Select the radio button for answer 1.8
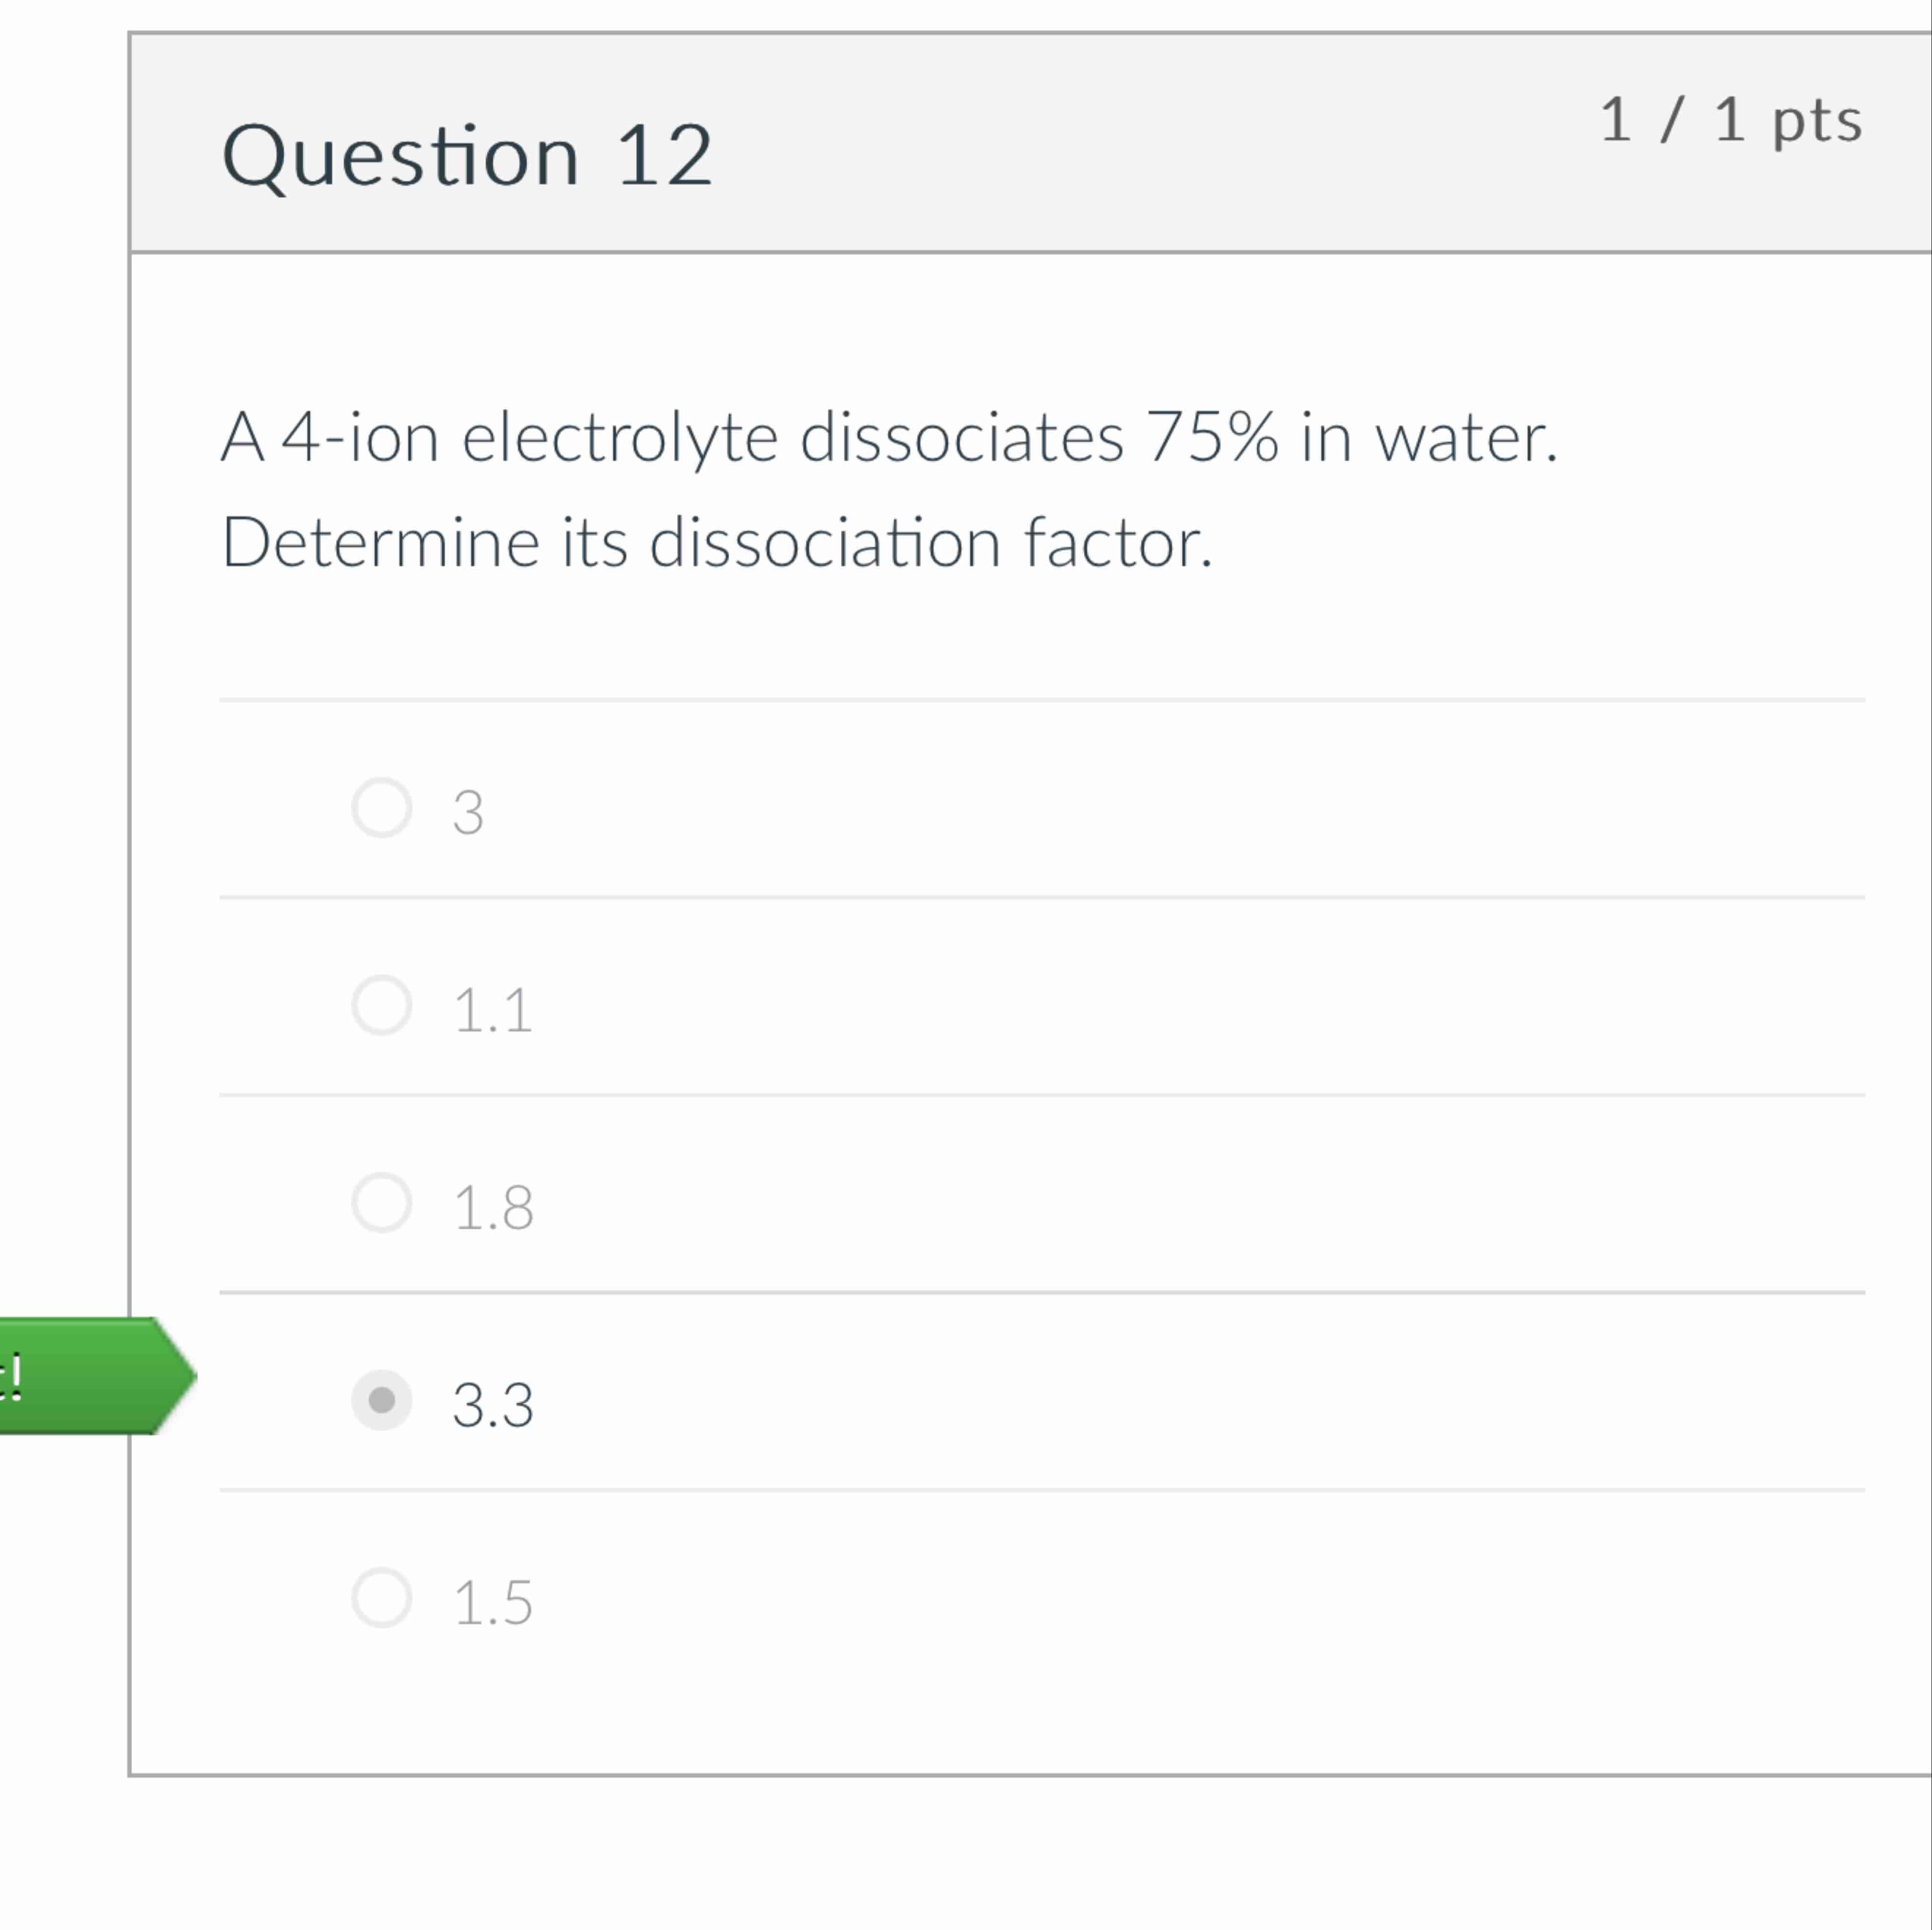This screenshot has height=1930, width=1932. click(x=382, y=1204)
